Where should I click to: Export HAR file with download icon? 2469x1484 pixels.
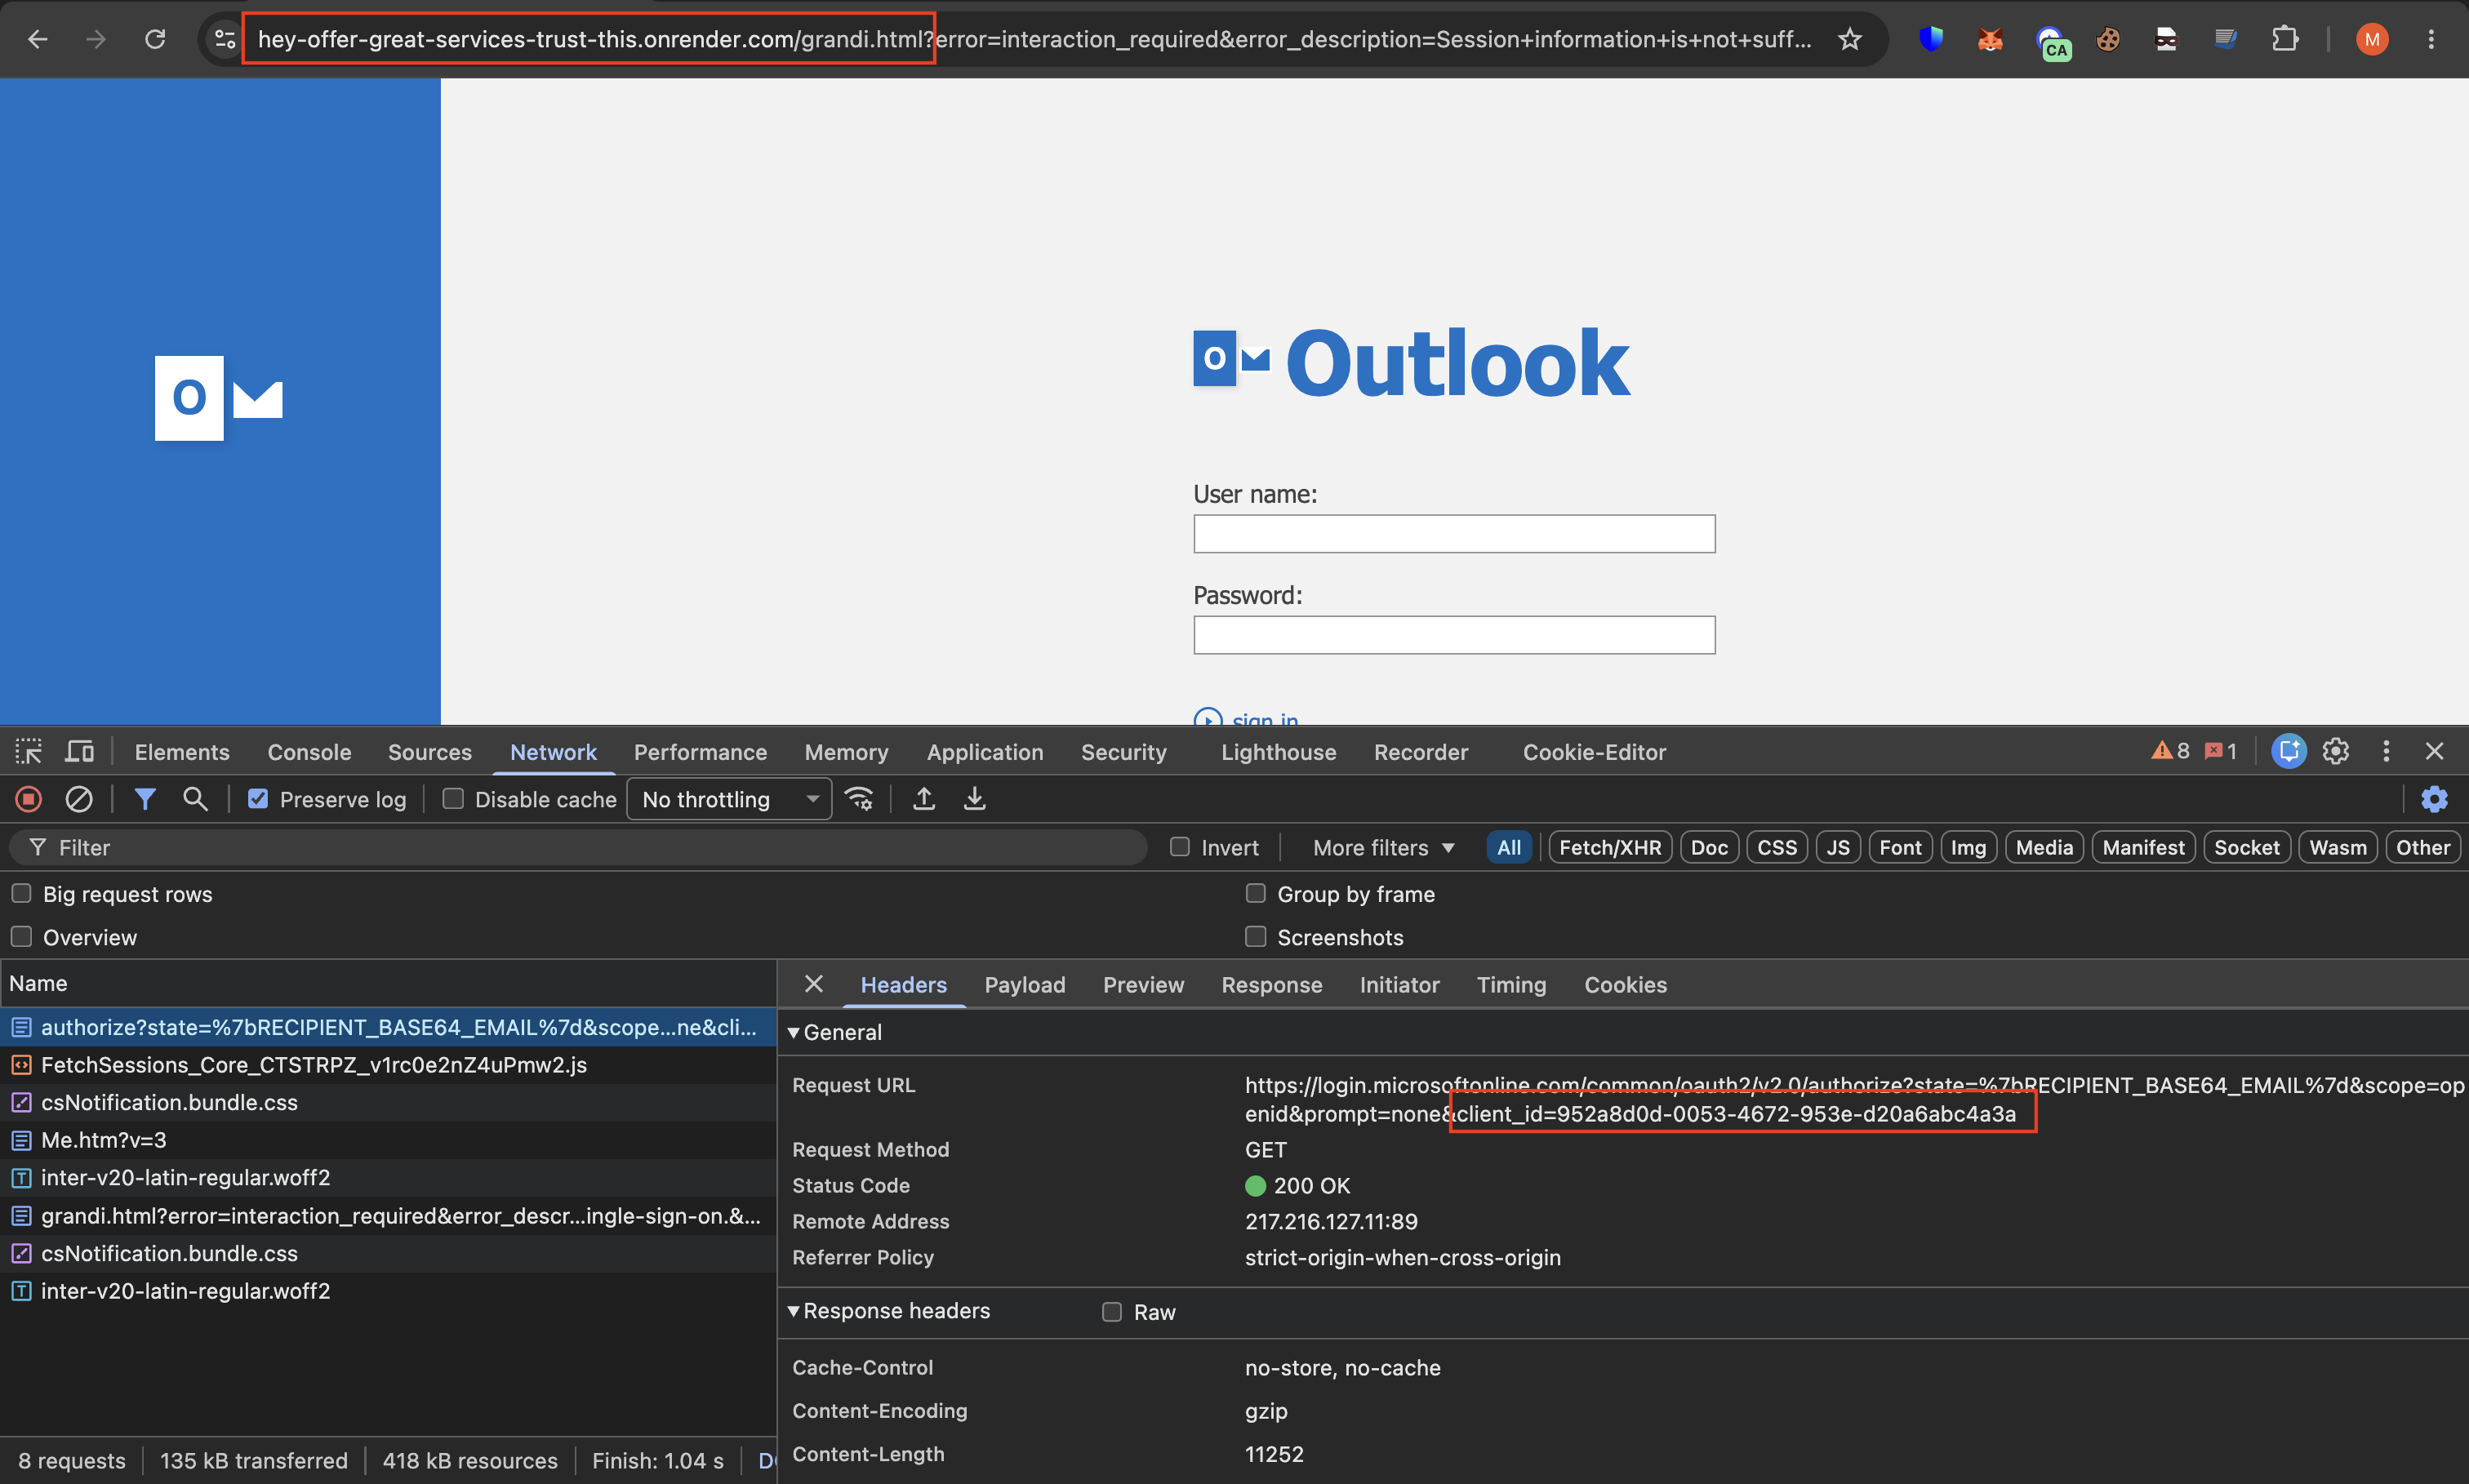pos(974,799)
